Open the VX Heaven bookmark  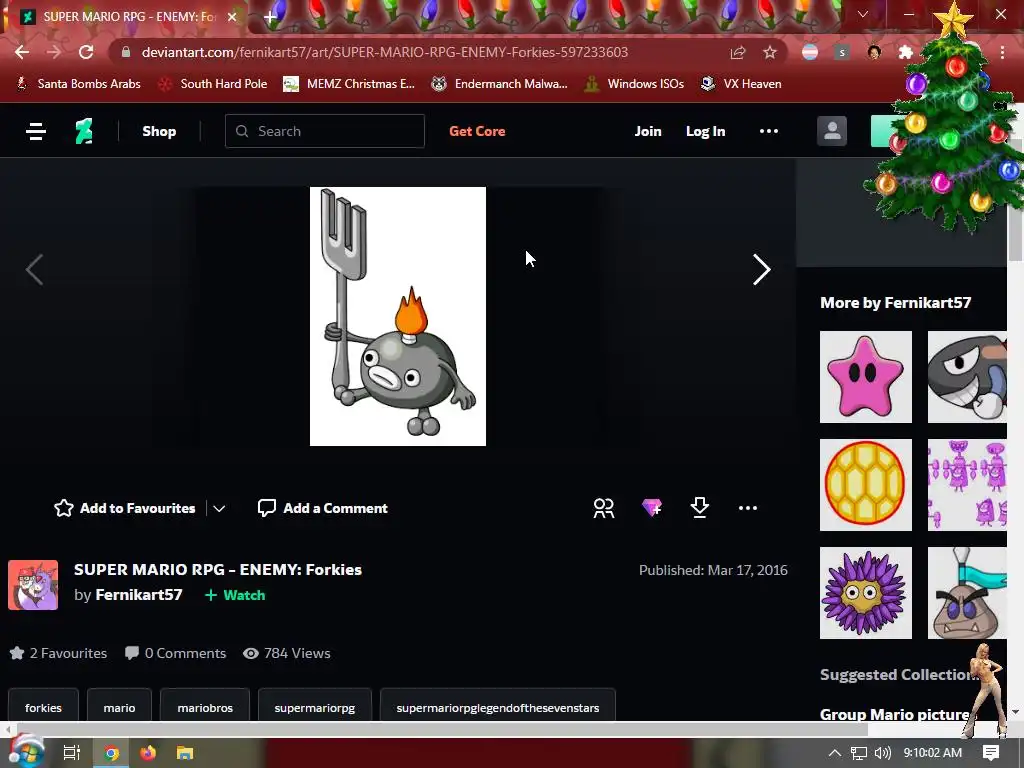[741, 84]
